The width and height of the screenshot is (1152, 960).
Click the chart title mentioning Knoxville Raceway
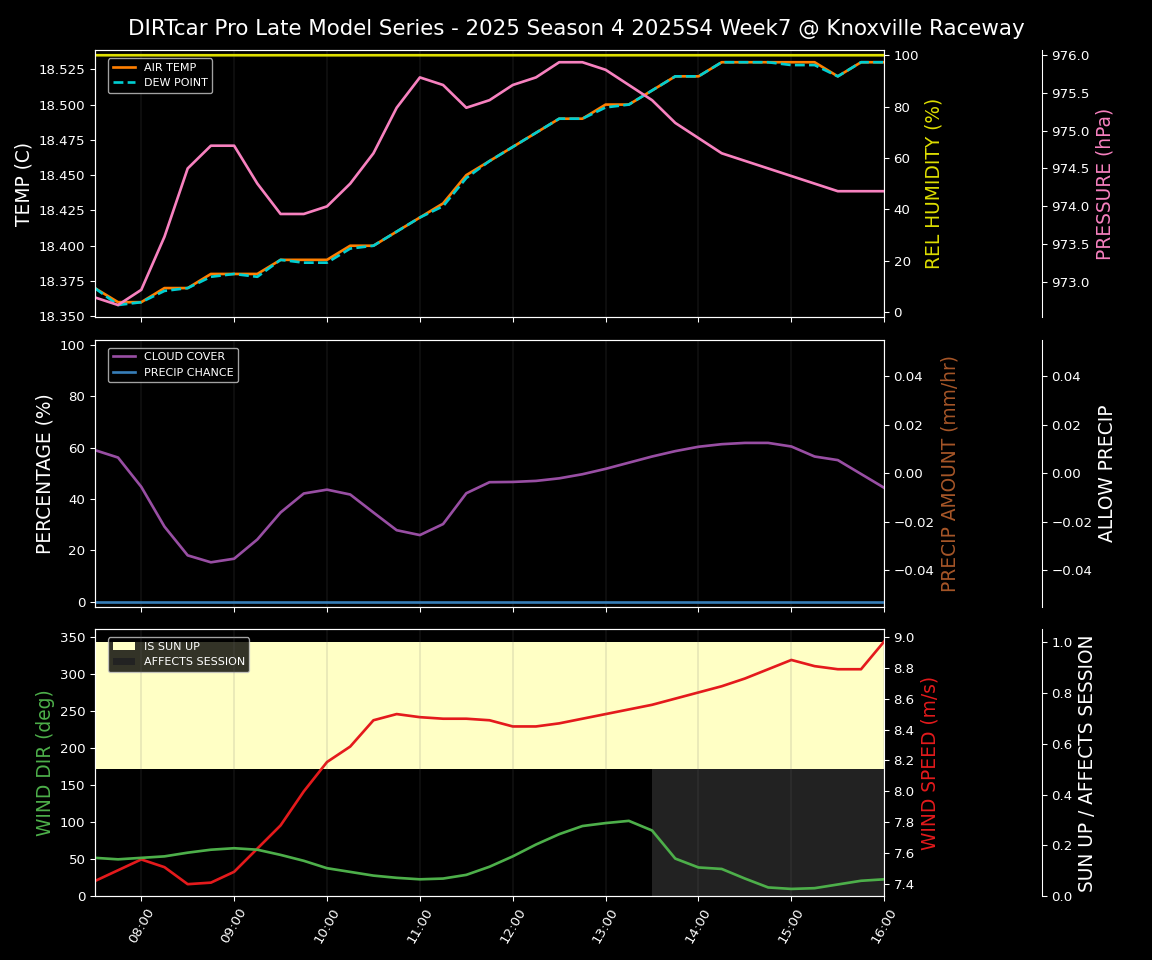(x=576, y=28)
